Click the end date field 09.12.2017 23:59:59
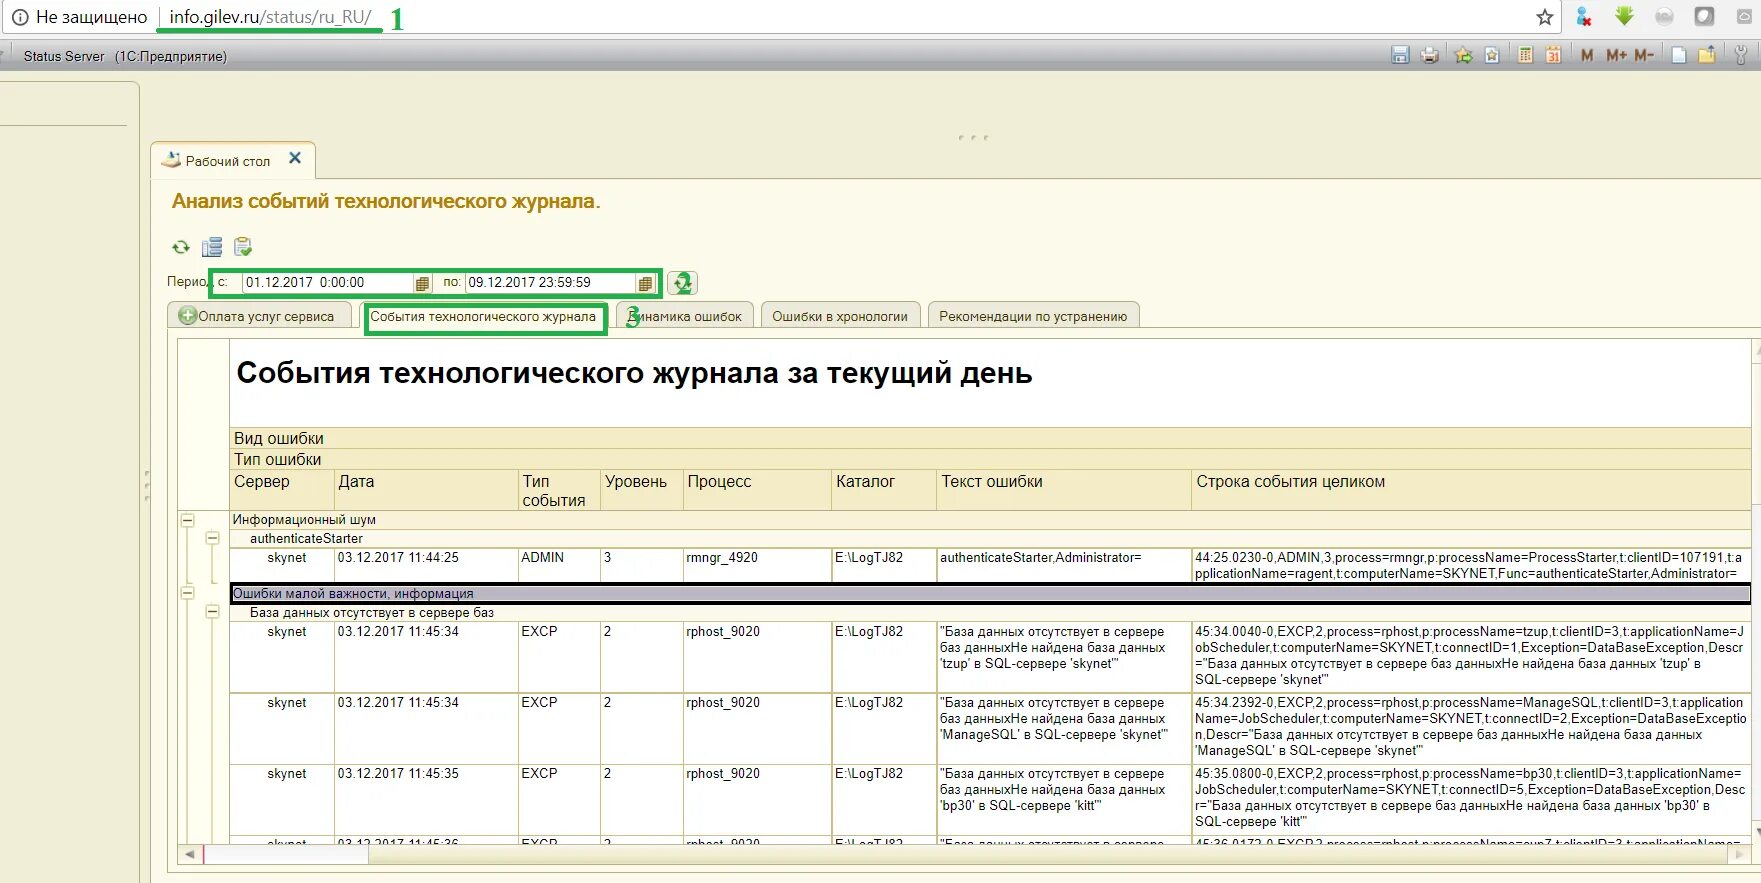 point(550,283)
